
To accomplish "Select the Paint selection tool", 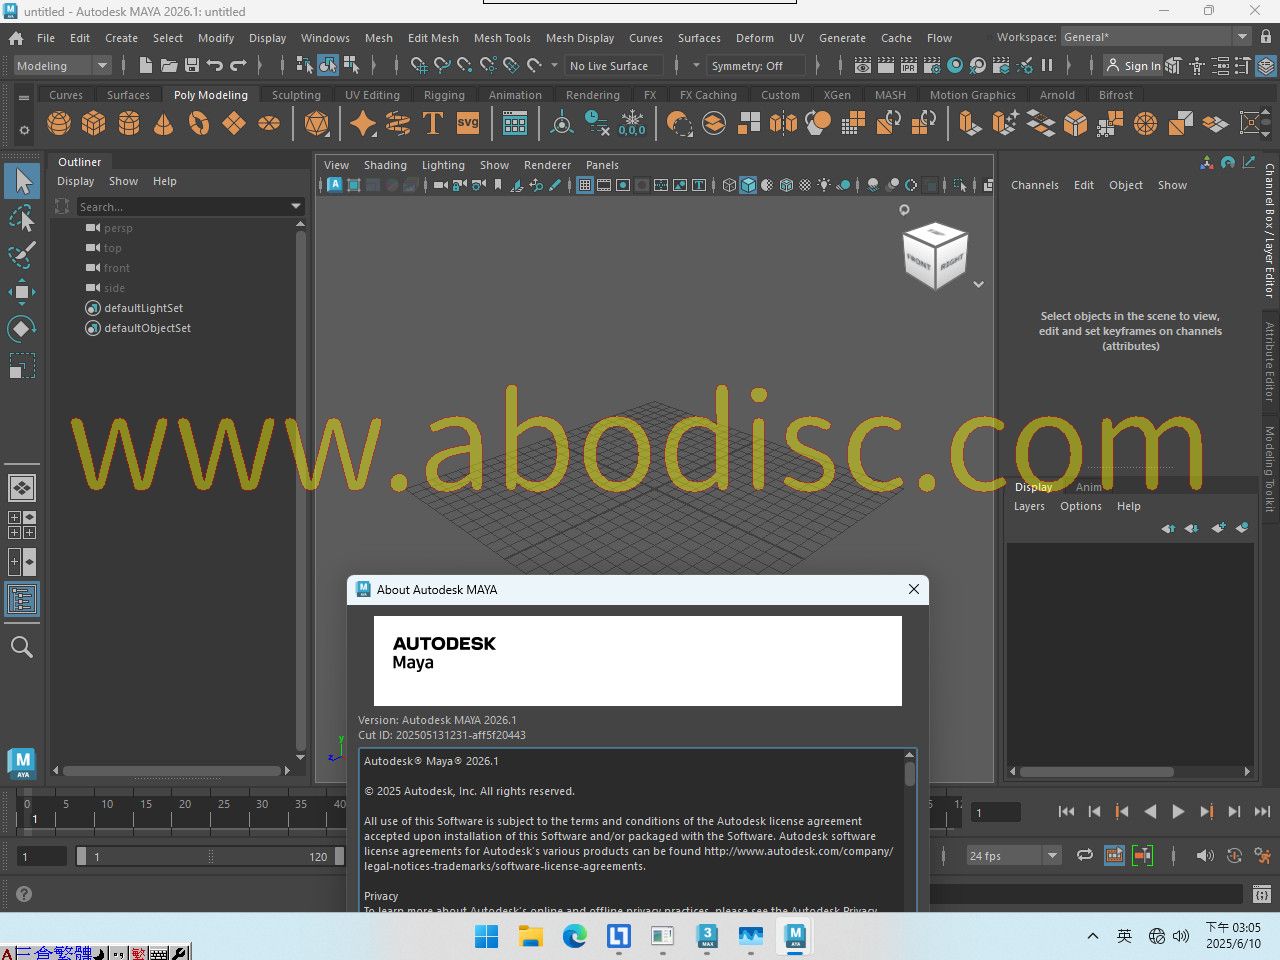I will click(22, 254).
